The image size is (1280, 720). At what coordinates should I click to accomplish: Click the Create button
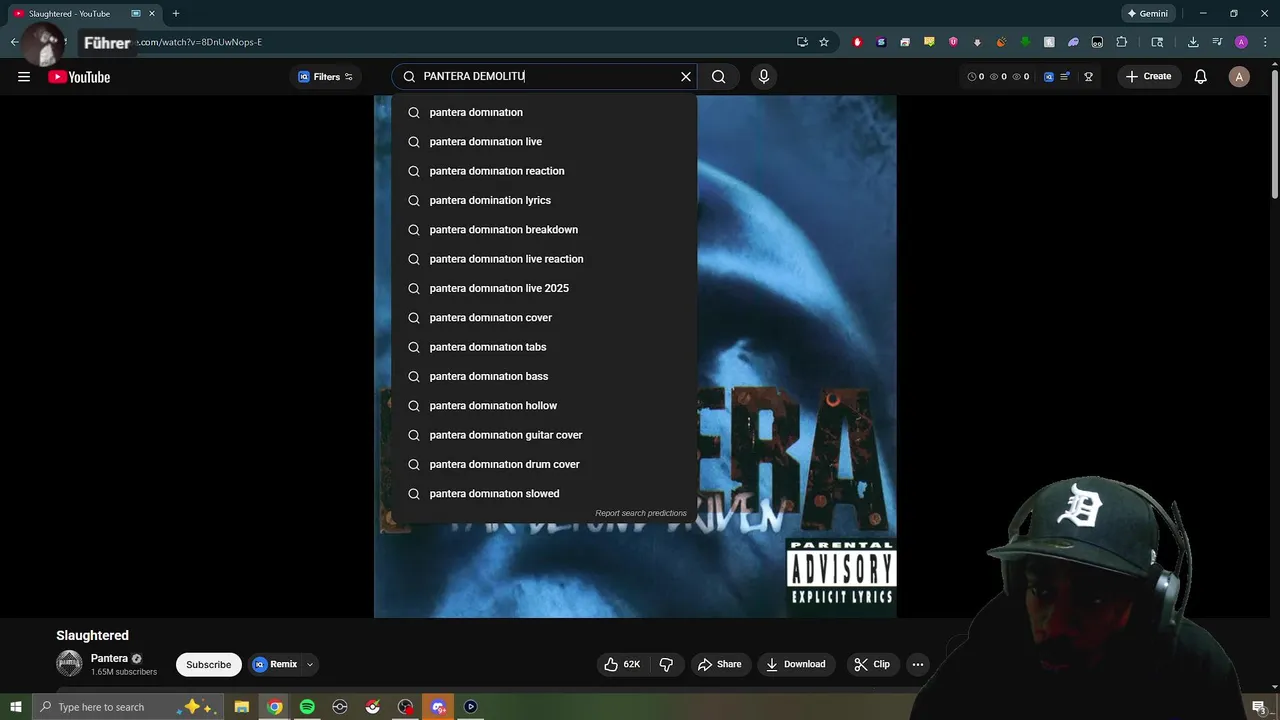coord(1149,77)
